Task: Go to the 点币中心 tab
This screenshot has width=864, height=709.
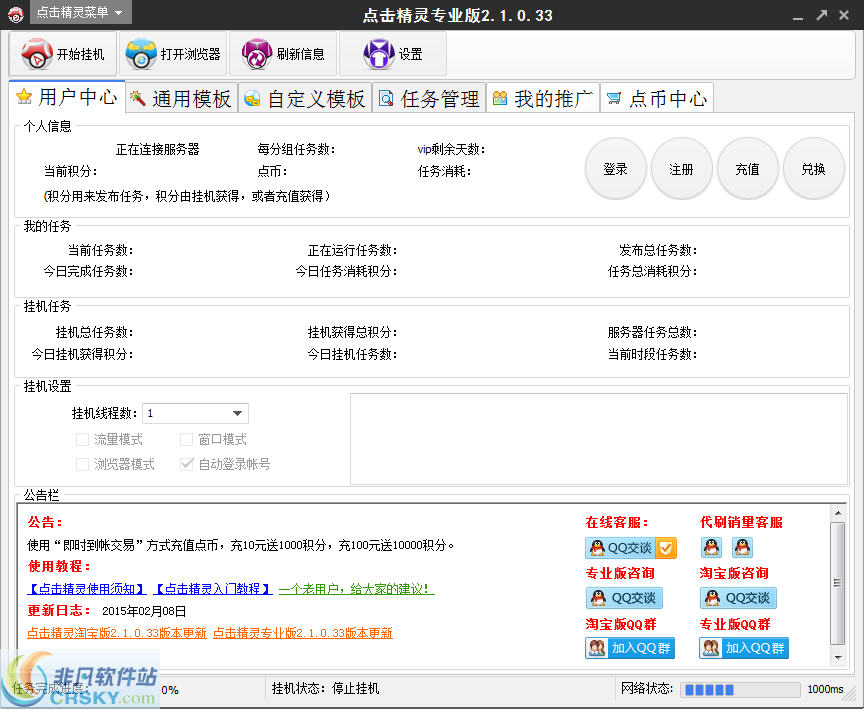Action: 657,99
